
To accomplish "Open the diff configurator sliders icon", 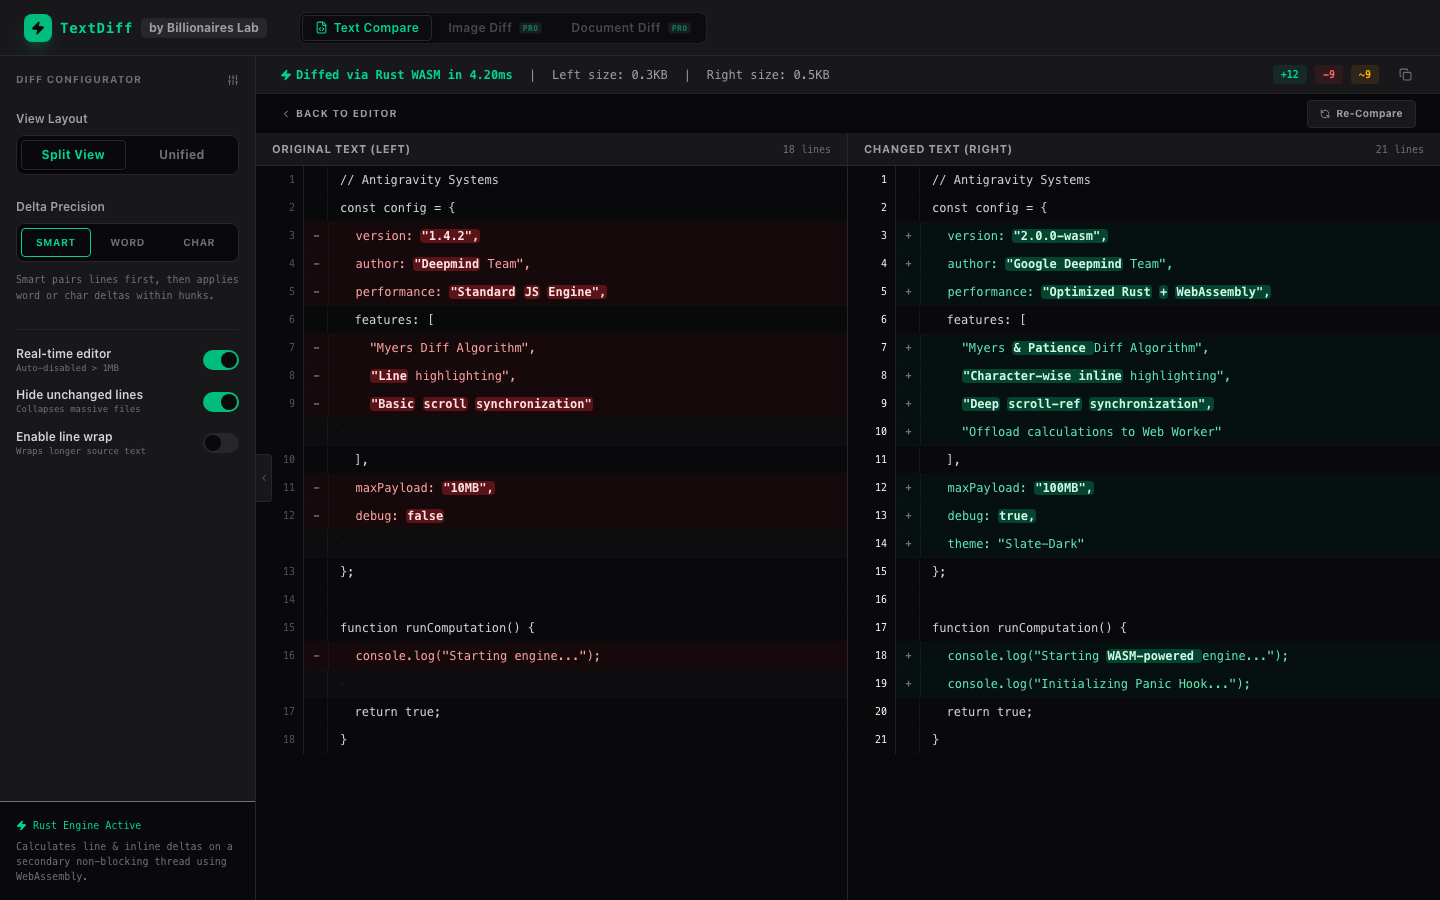I will pos(233,80).
